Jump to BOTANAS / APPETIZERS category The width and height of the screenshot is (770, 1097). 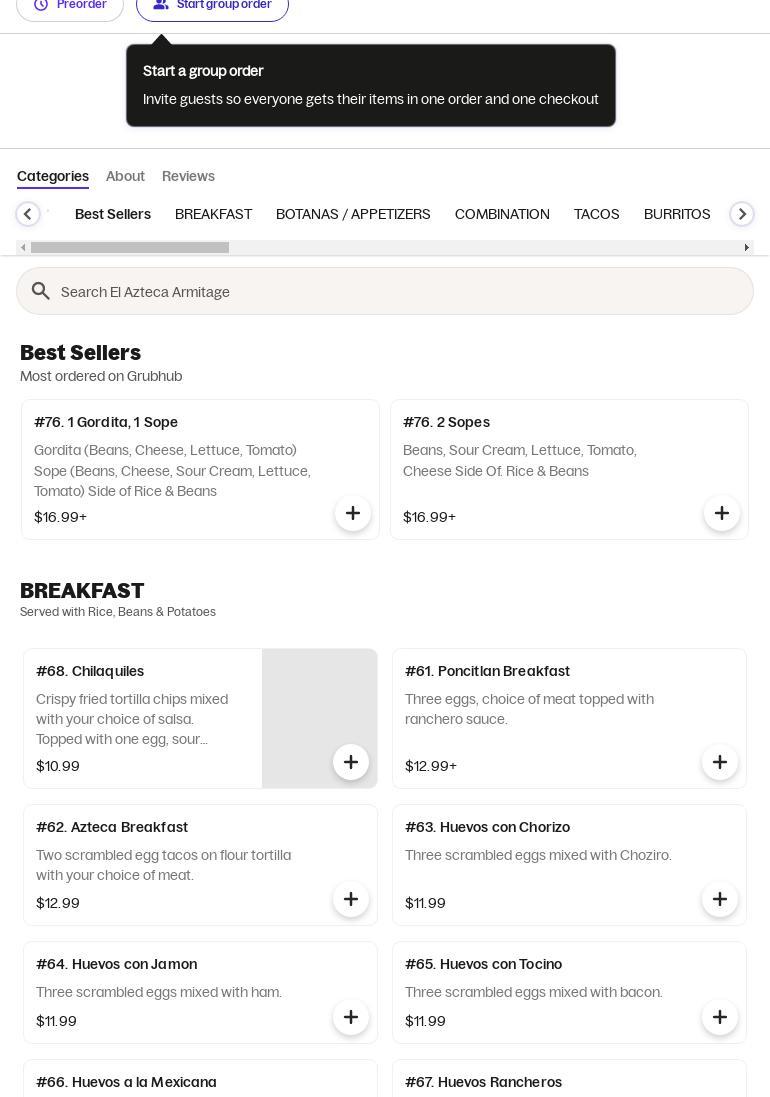point(353,214)
